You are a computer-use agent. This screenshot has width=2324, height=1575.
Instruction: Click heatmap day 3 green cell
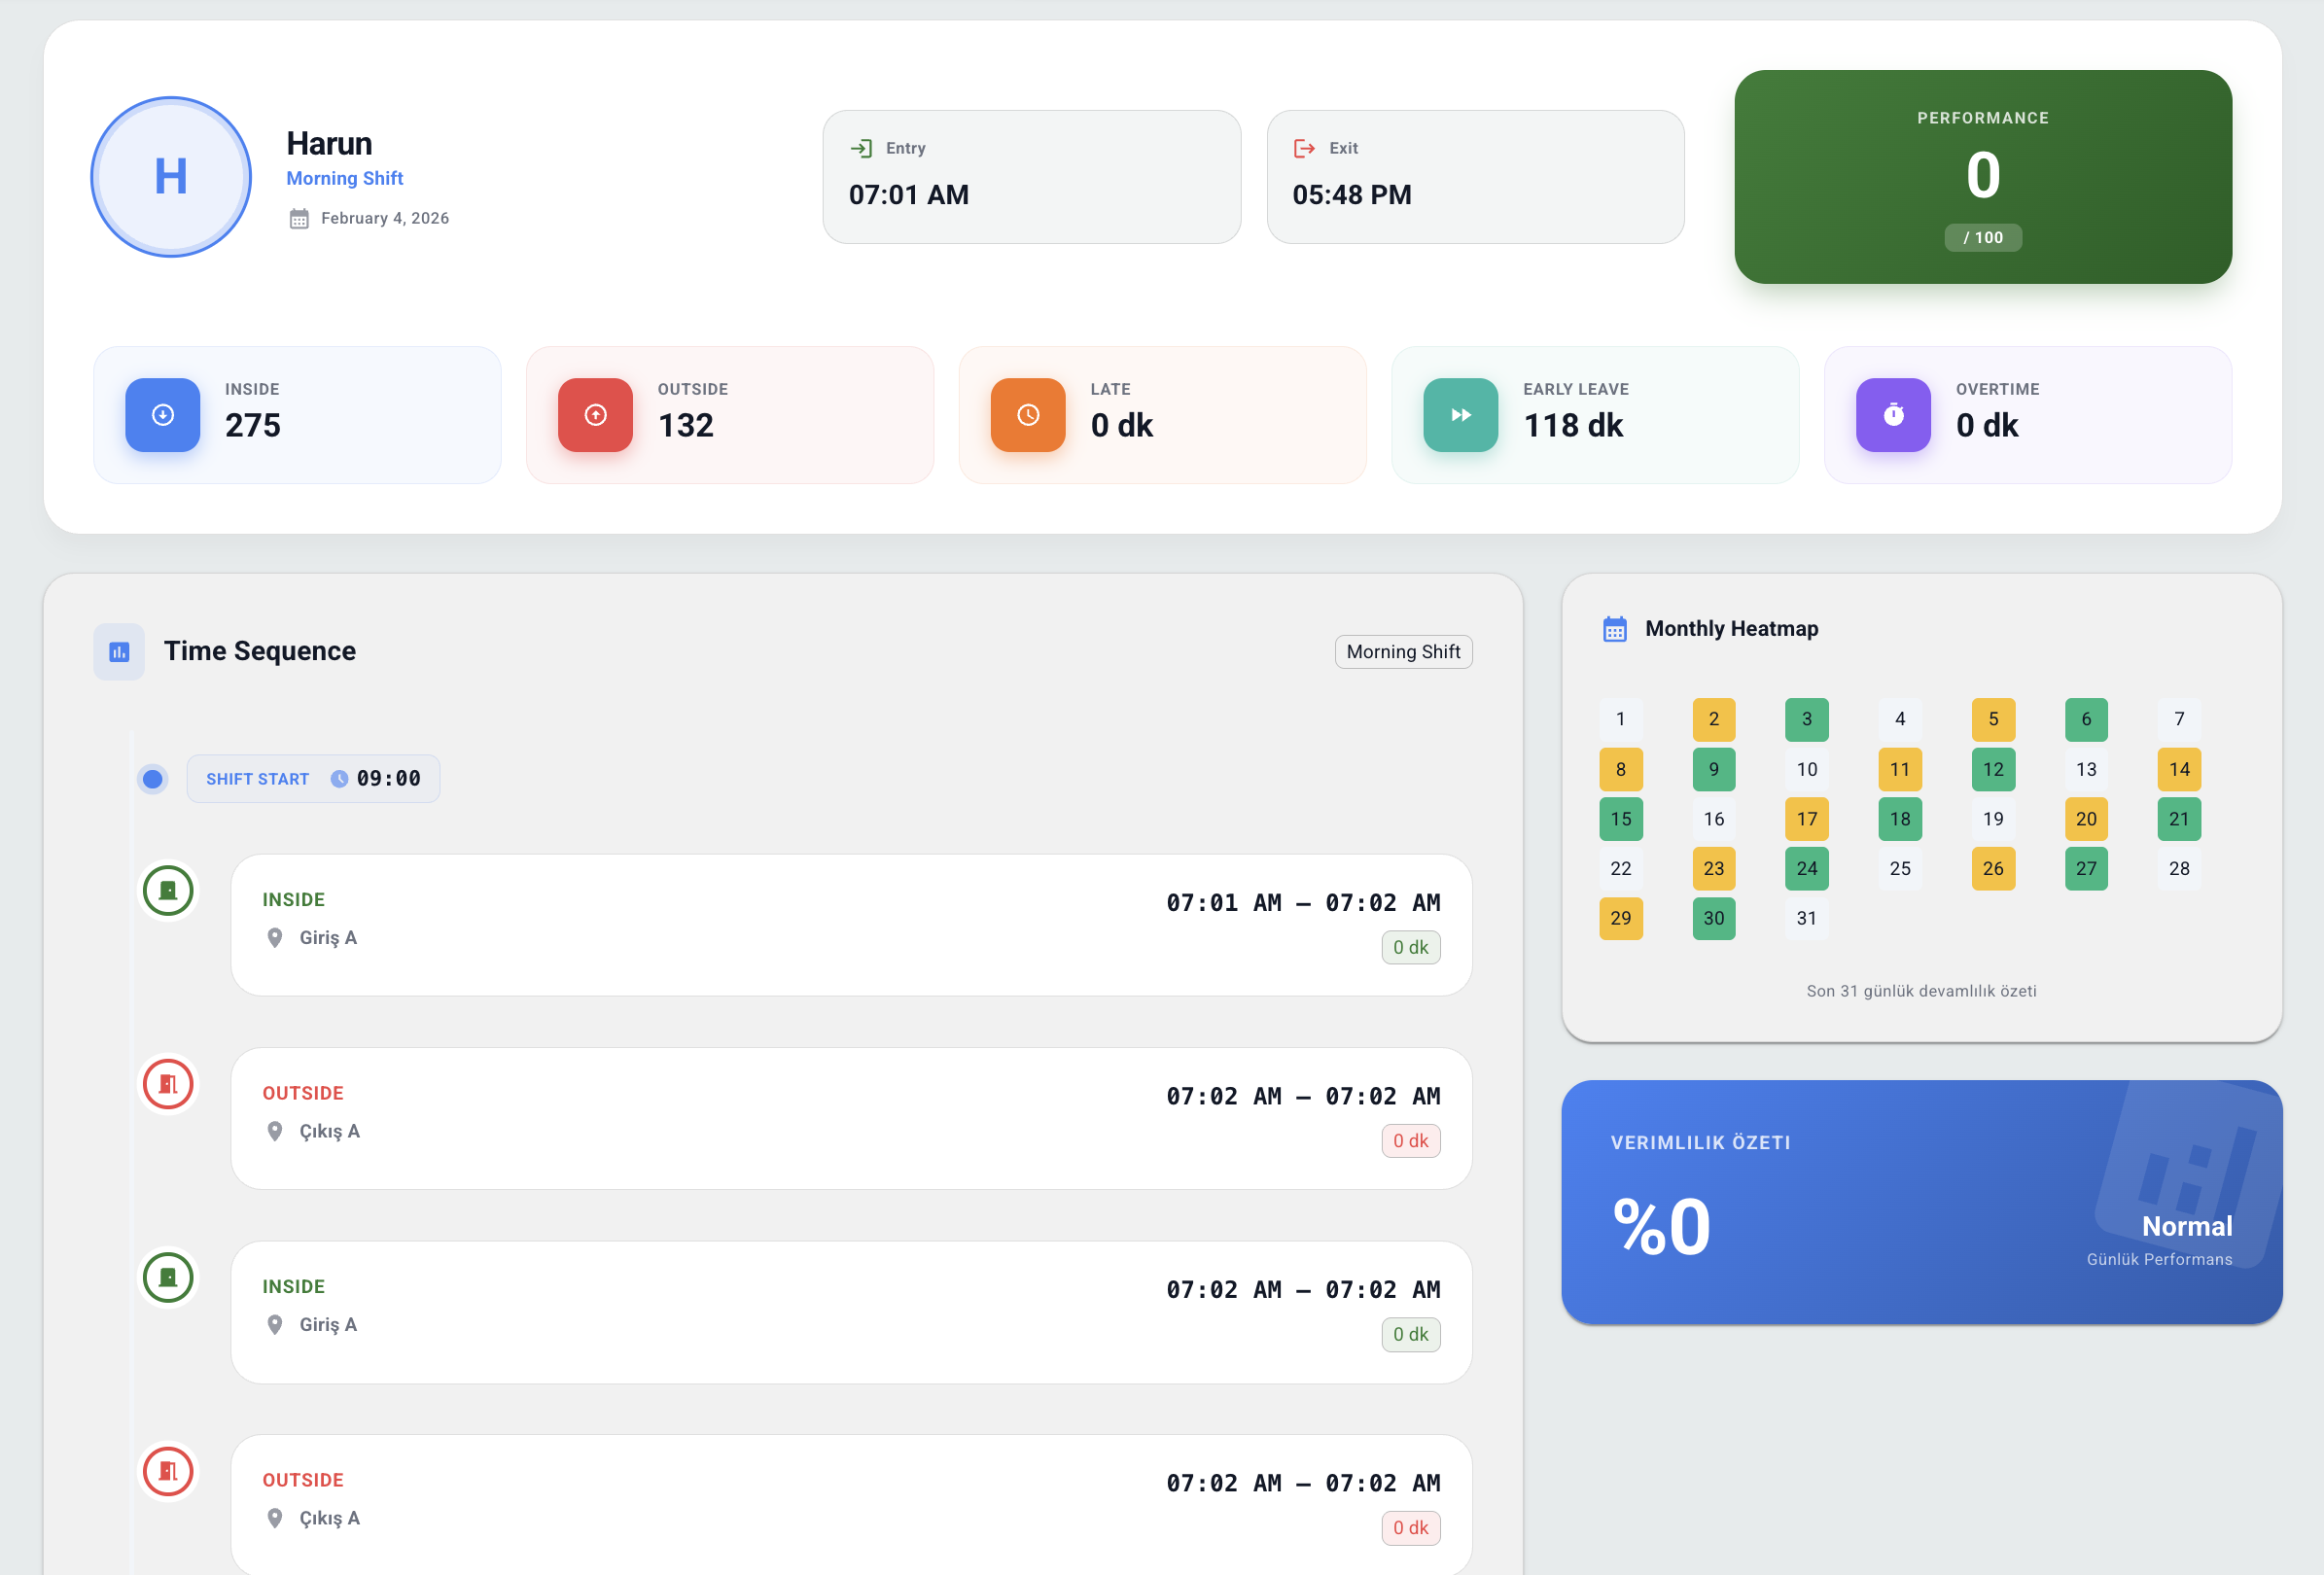coord(1806,719)
